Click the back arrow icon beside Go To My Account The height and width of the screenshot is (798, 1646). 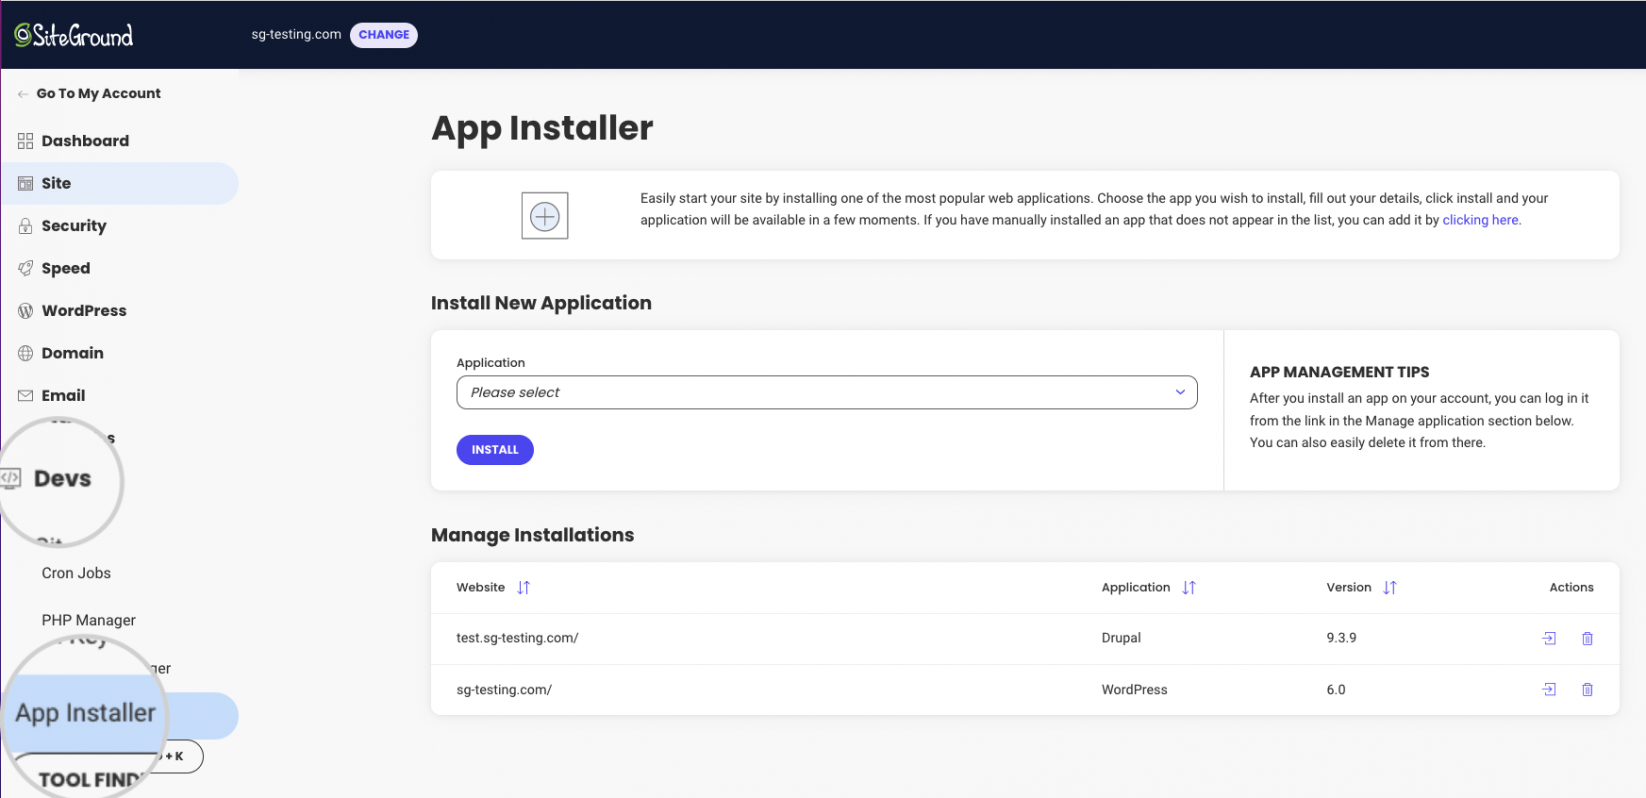(22, 94)
